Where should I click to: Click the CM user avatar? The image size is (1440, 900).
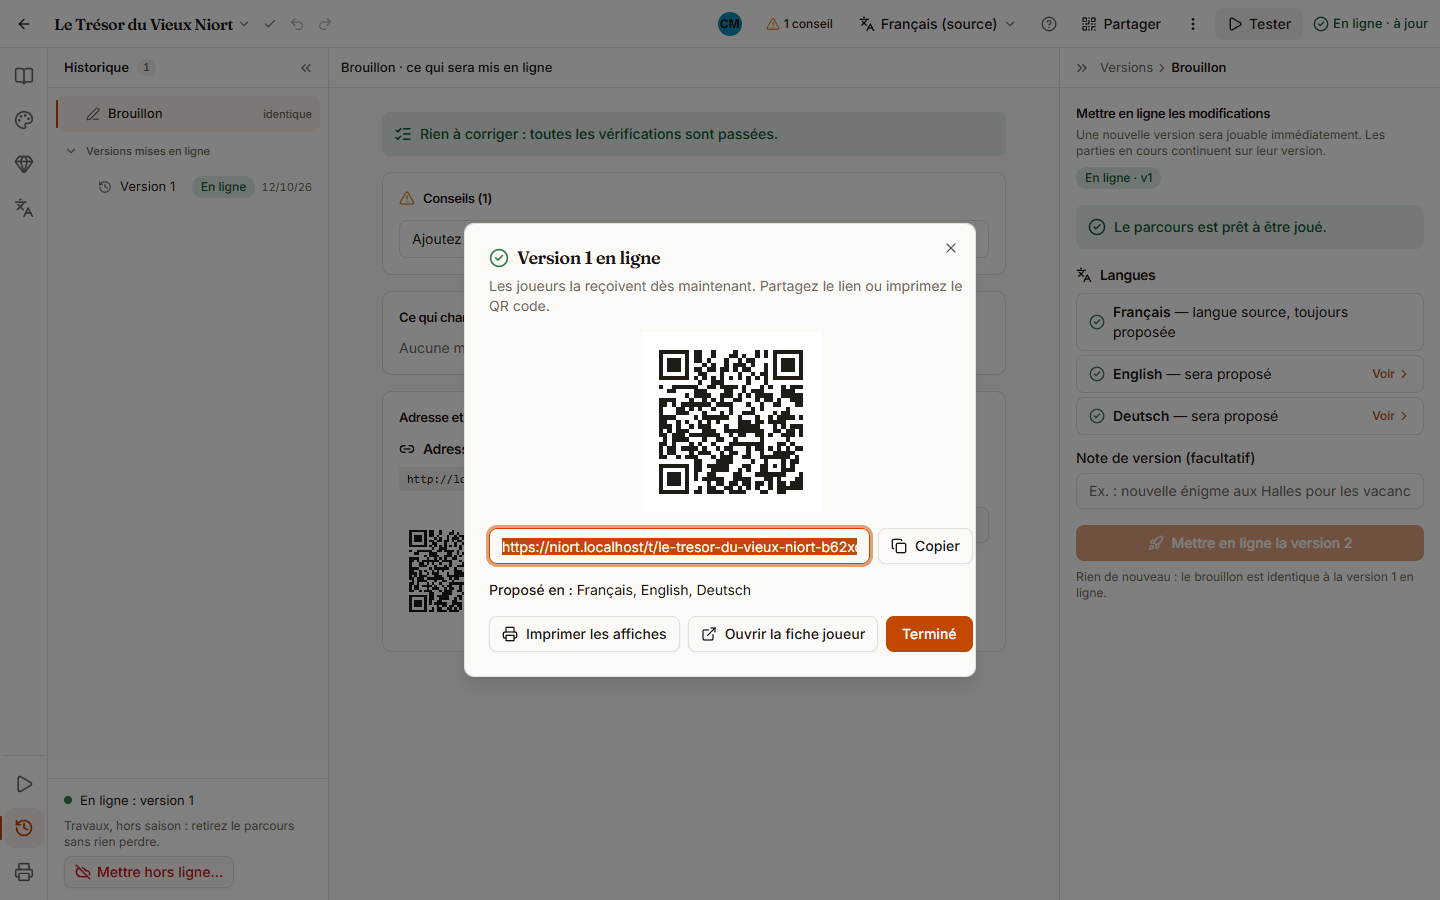click(730, 24)
